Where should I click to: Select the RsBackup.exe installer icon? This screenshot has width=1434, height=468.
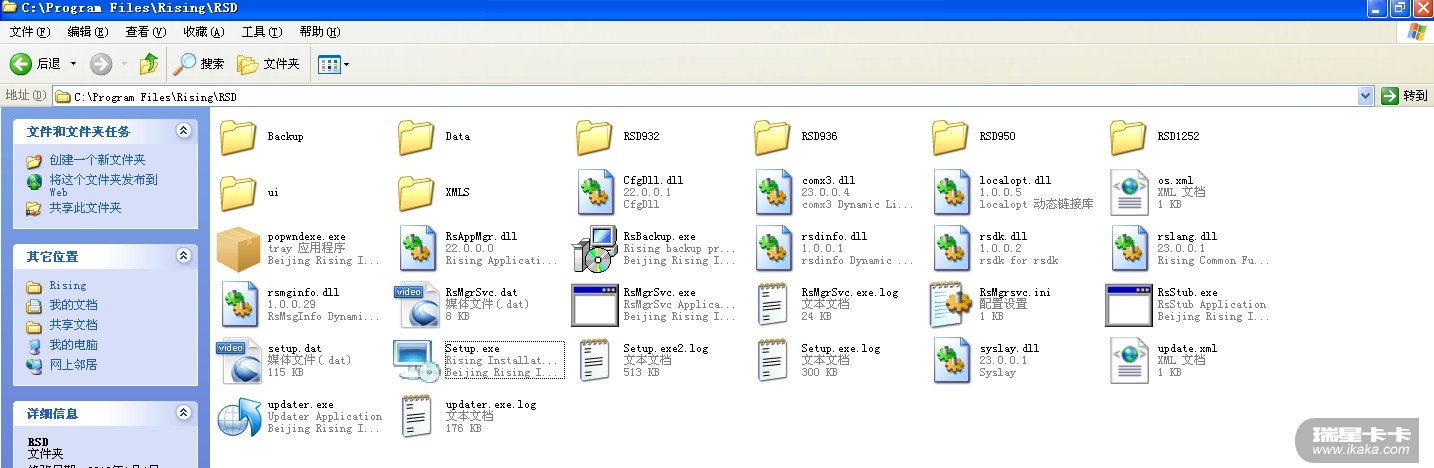[x=594, y=249]
